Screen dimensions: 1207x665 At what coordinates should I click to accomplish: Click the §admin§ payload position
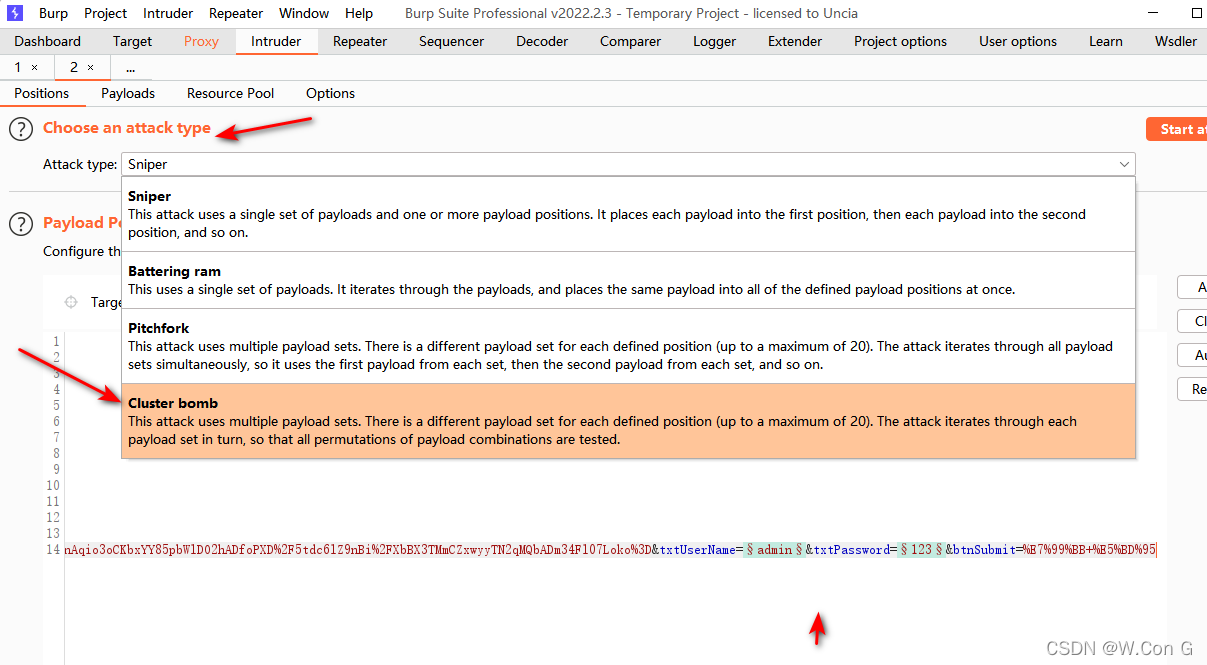coord(775,550)
